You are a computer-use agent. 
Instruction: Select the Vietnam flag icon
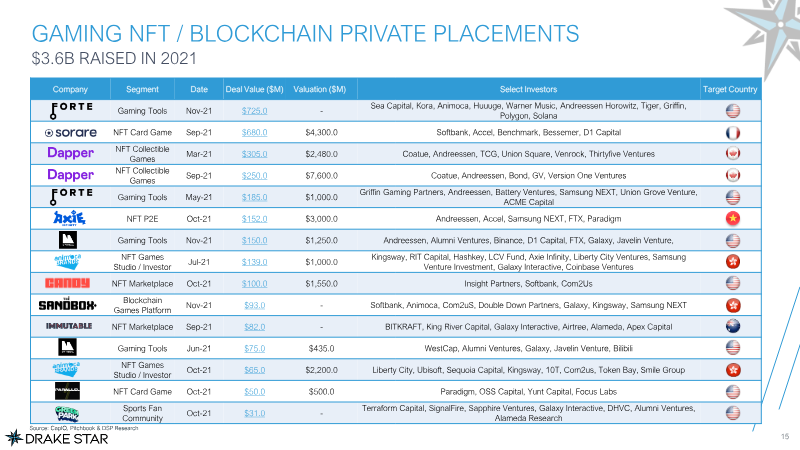[732, 218]
